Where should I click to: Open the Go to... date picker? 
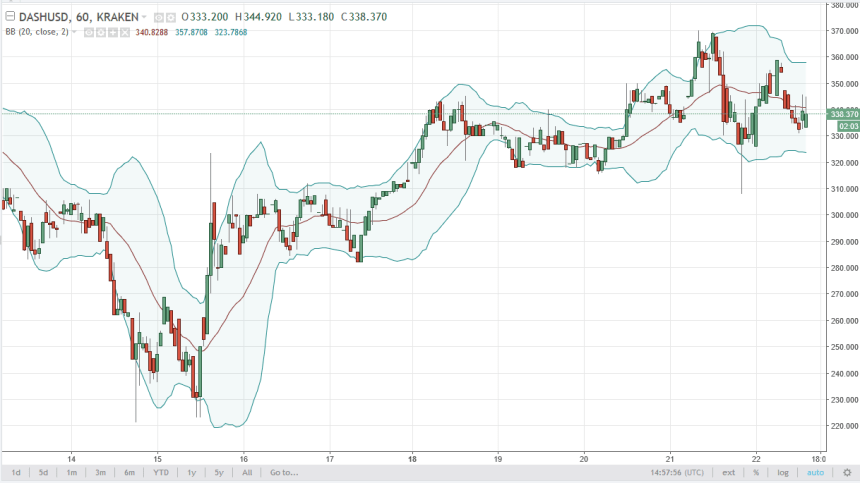tap(283, 472)
